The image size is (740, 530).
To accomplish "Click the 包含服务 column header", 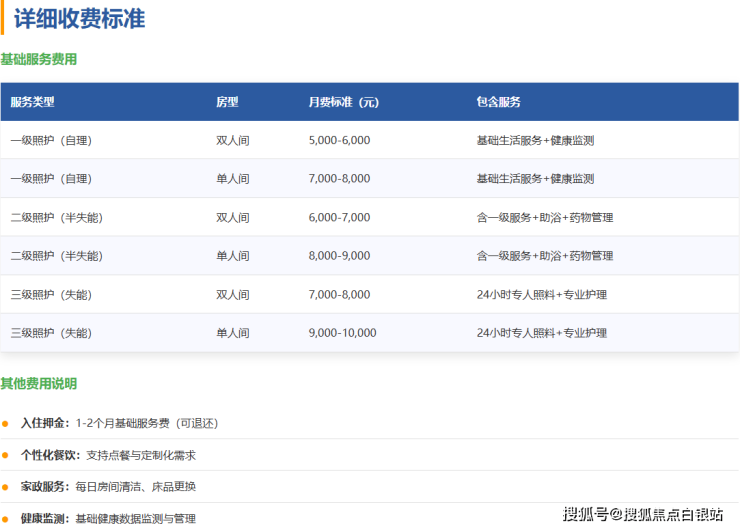I will pos(498,102).
